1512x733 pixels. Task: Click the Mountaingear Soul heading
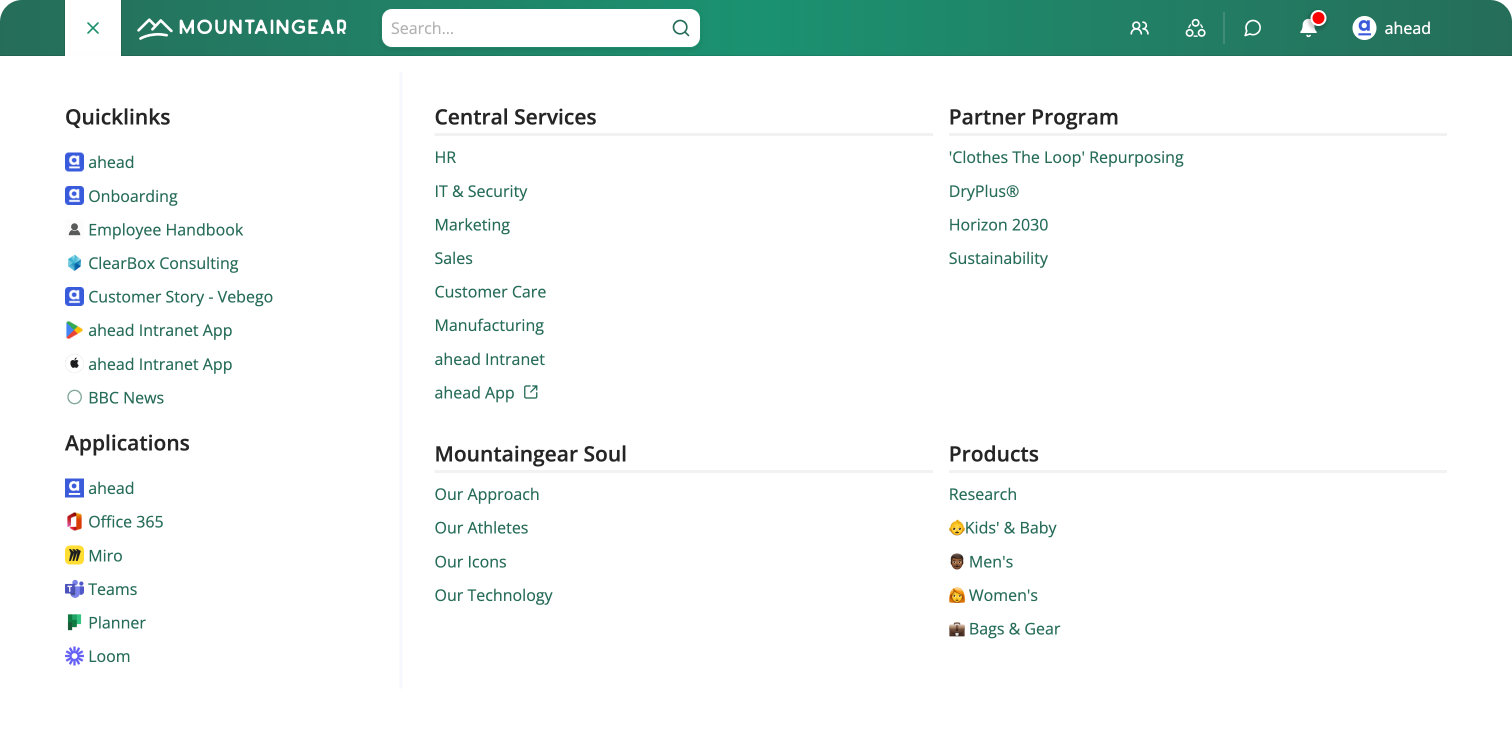click(530, 454)
